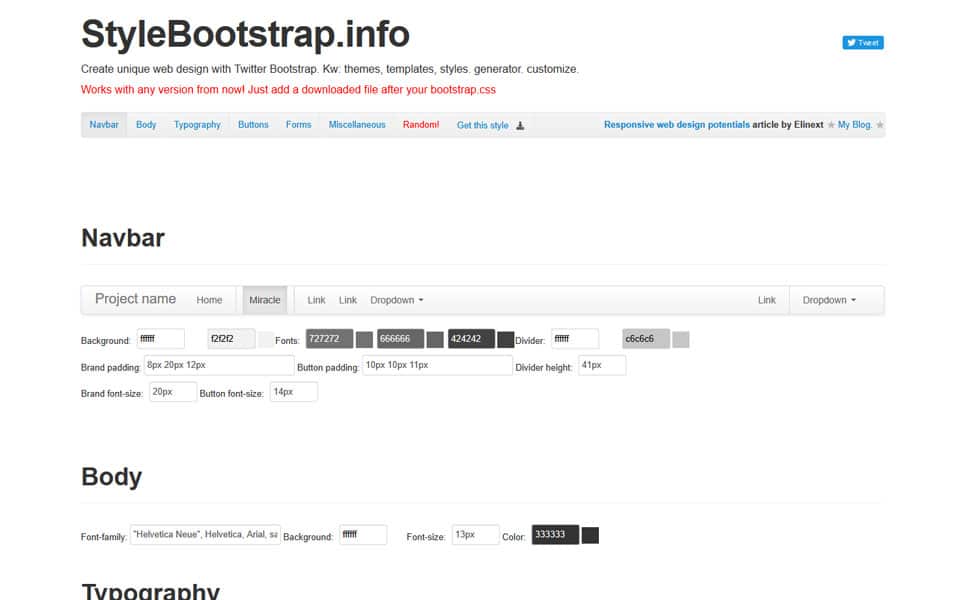The height and width of the screenshot is (600, 954).
Task: Open the My Blog link
Action: pyautogui.click(x=856, y=124)
